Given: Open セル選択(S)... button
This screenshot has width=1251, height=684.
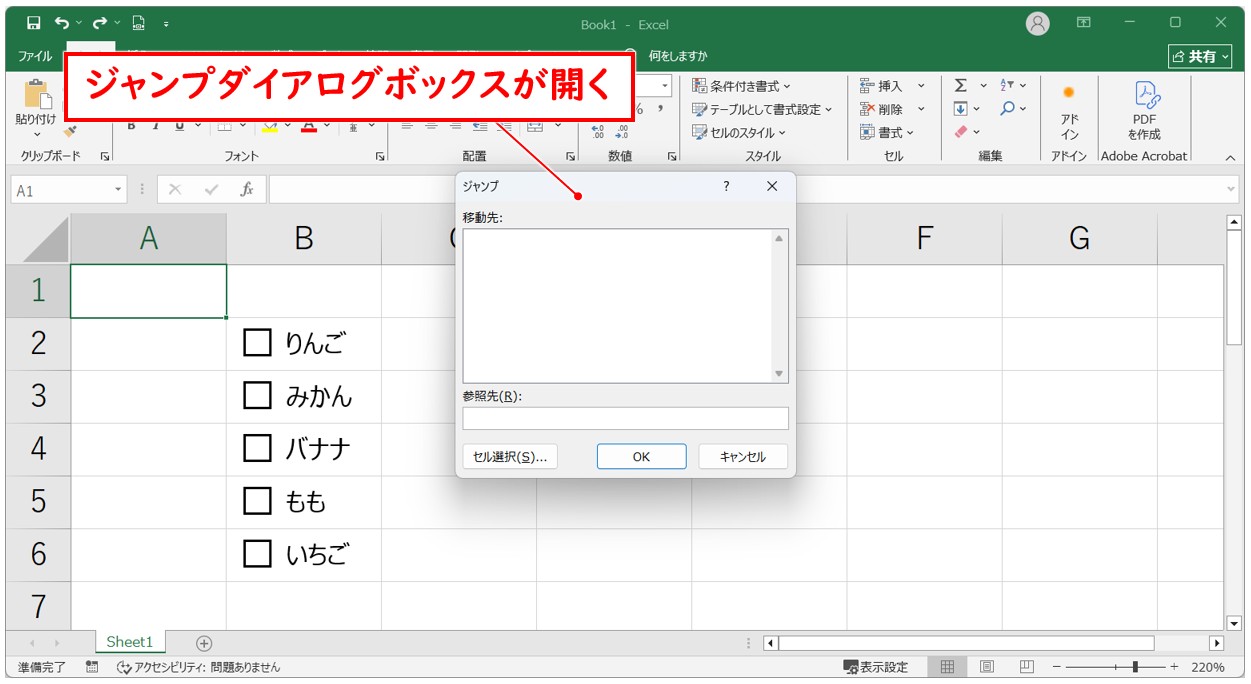Looking at the screenshot, I should (x=510, y=456).
